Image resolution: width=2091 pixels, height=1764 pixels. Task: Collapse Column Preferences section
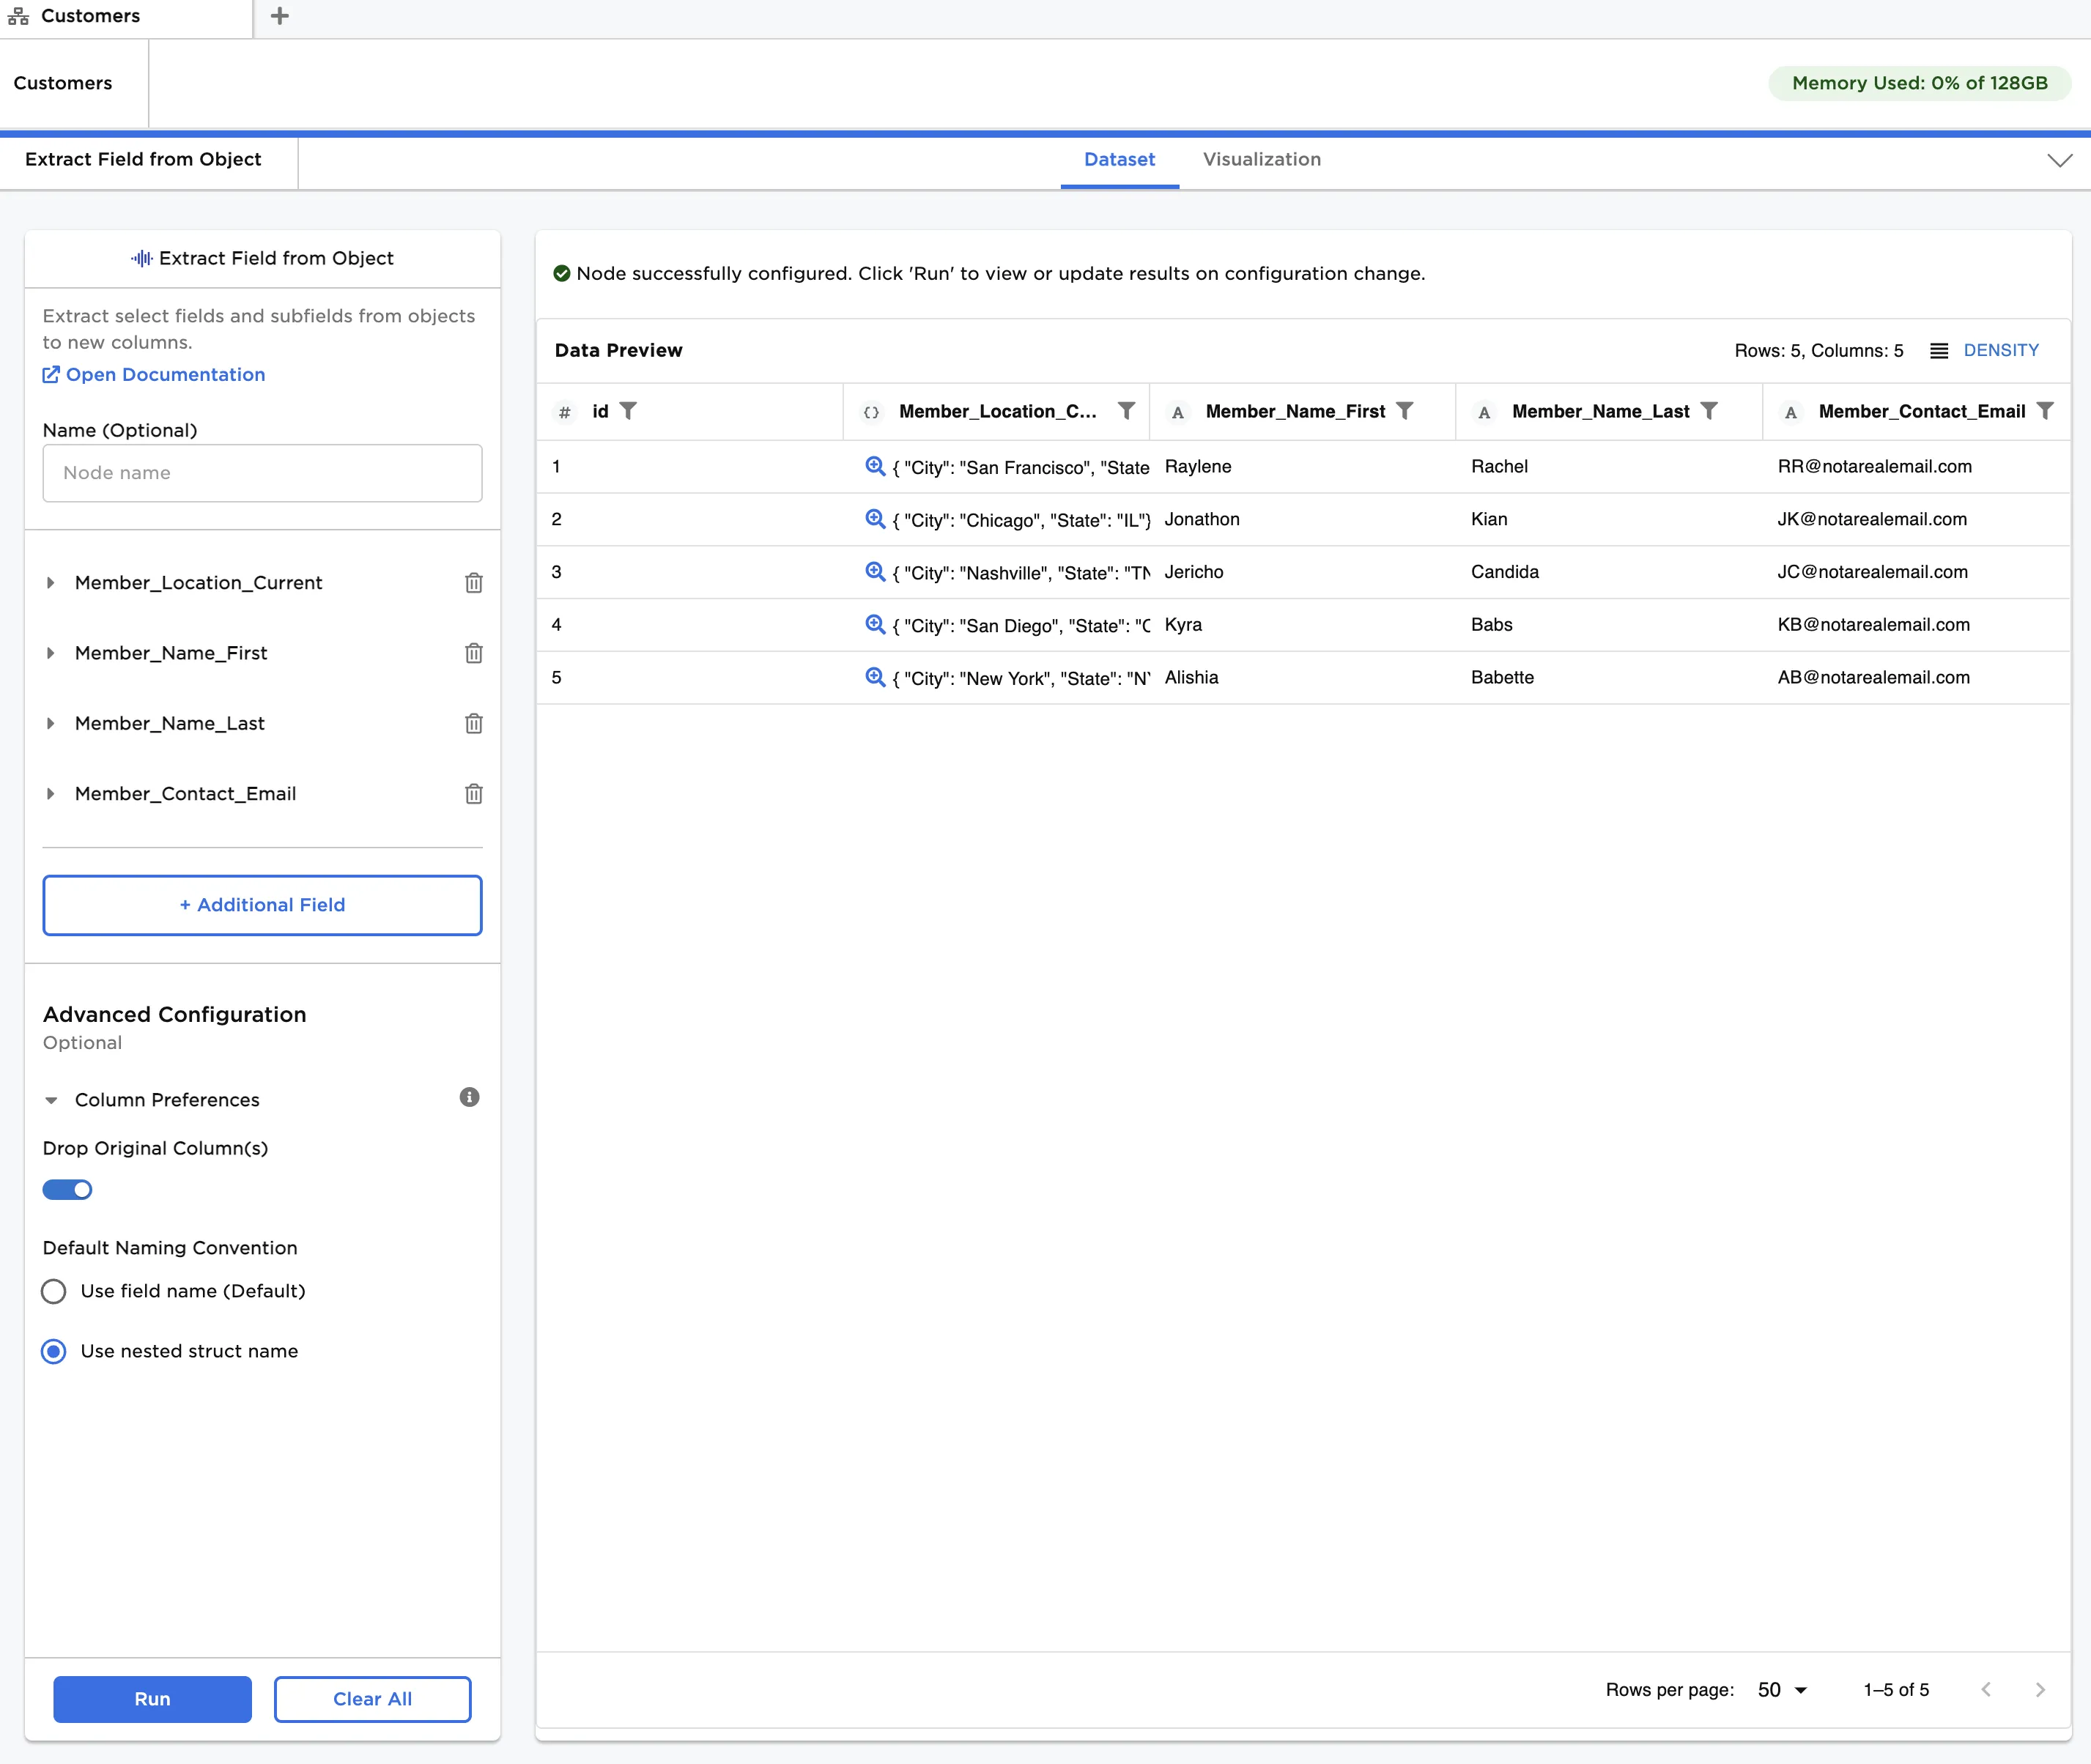(x=51, y=1100)
